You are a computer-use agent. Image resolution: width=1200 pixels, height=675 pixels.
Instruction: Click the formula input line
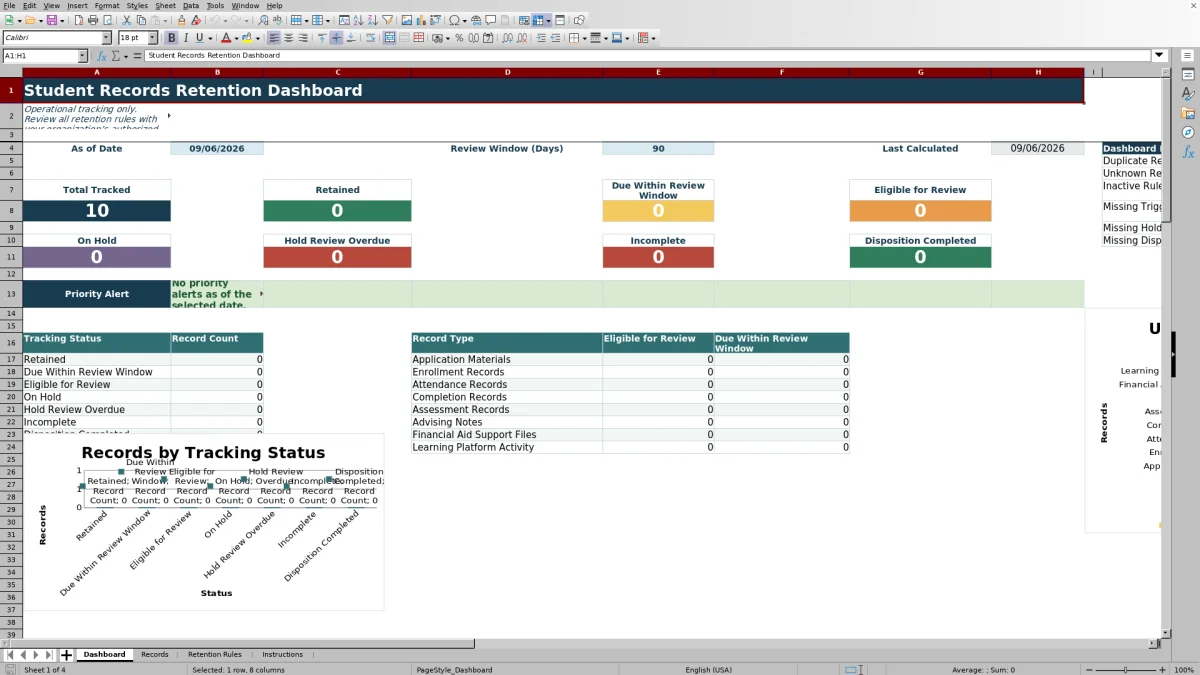point(648,56)
